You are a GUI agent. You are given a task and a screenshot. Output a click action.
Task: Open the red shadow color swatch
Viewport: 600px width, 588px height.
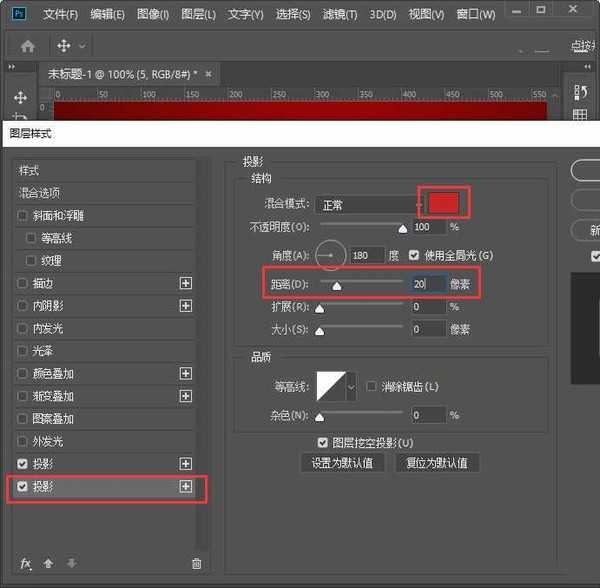(443, 203)
